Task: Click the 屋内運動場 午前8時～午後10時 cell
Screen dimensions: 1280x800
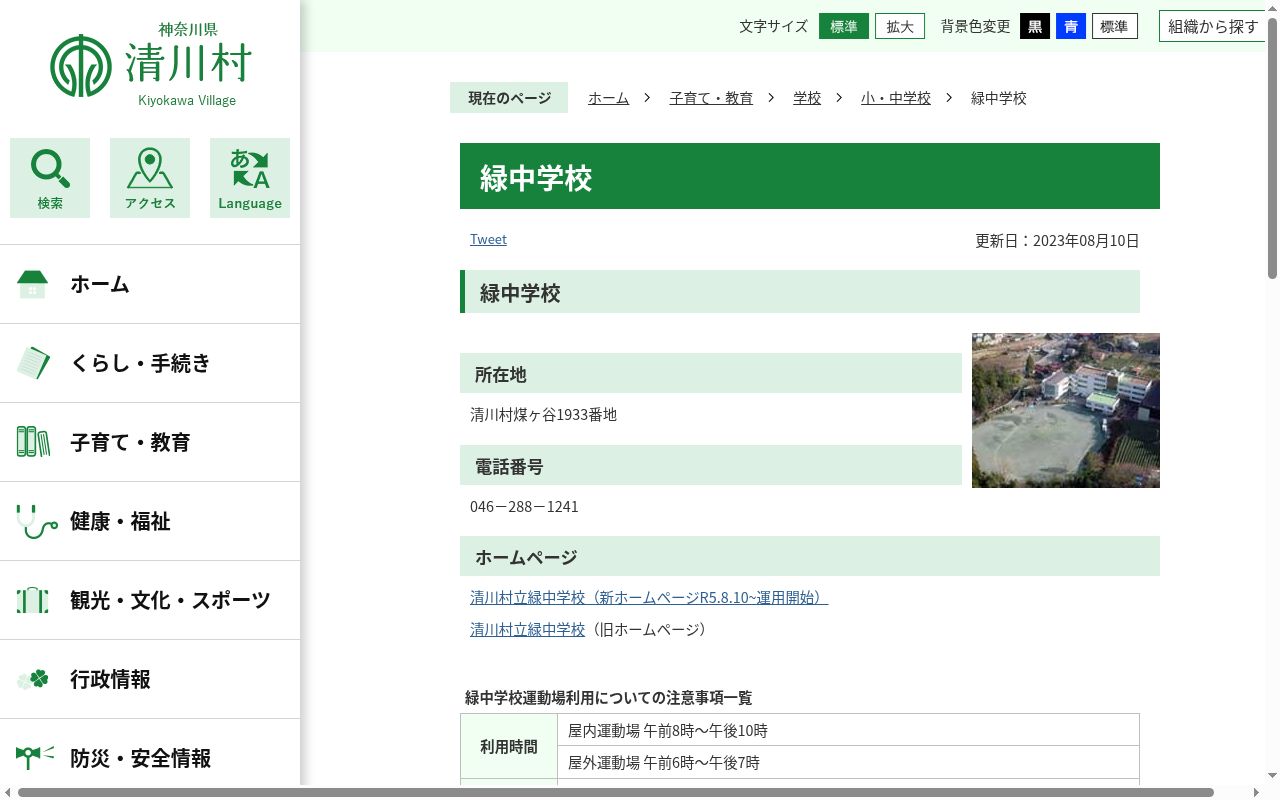Action: [x=848, y=730]
